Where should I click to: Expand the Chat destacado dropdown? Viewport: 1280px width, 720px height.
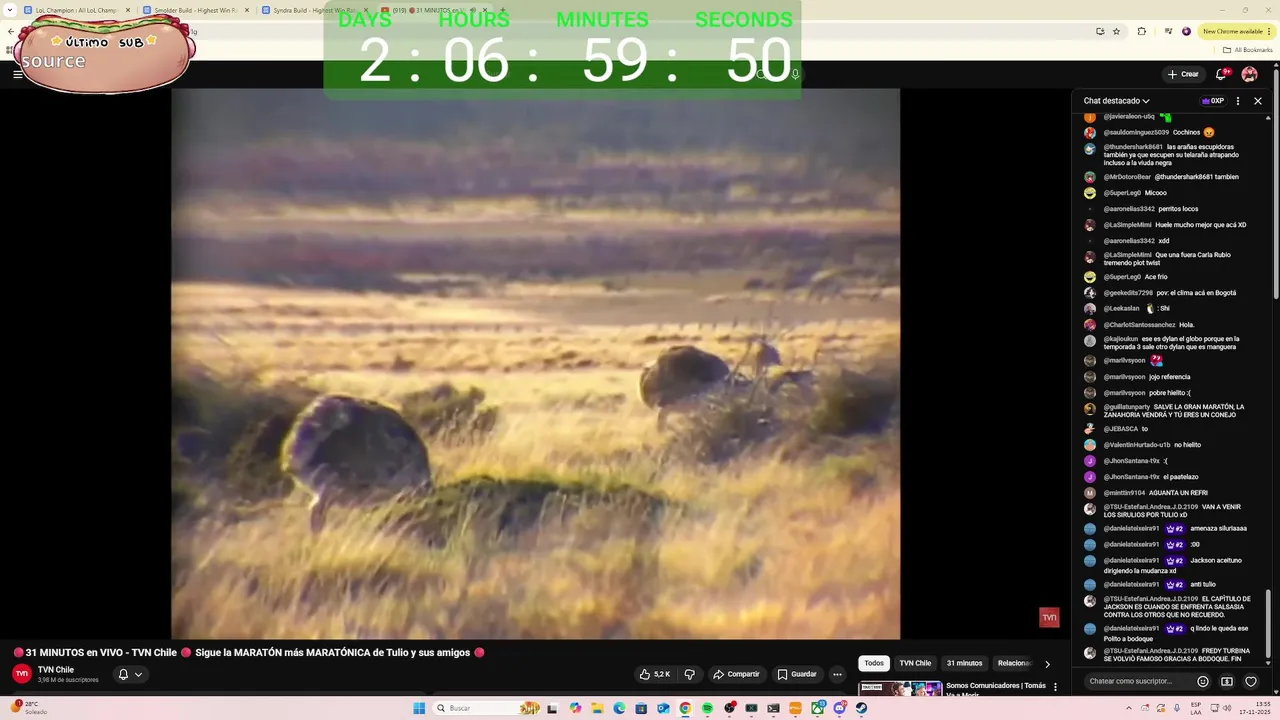pos(1117,101)
